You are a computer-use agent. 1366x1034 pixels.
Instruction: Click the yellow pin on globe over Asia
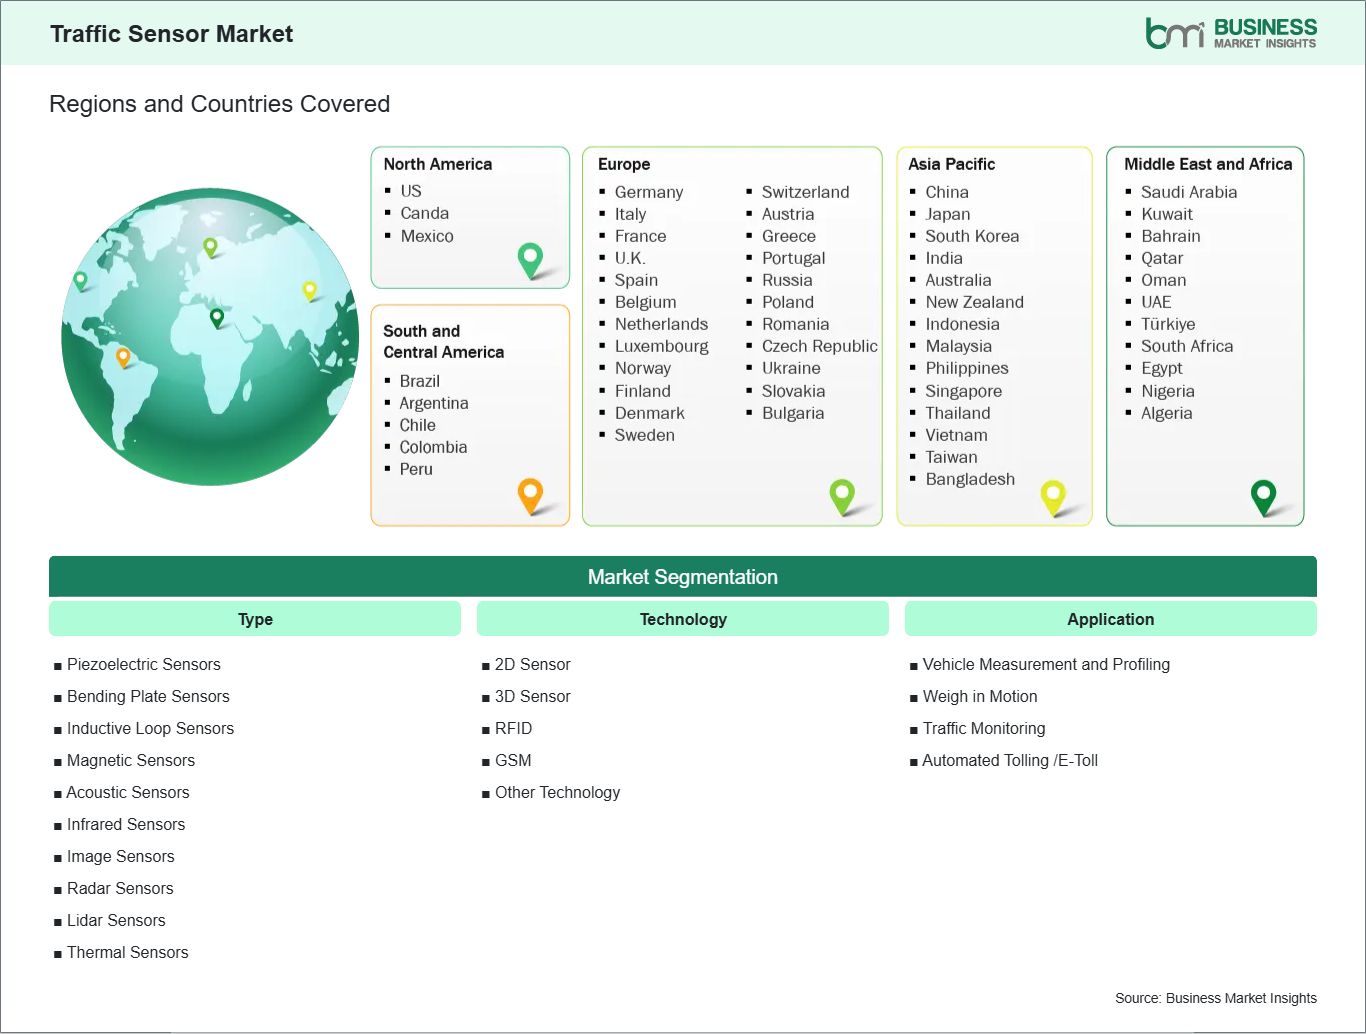click(309, 291)
